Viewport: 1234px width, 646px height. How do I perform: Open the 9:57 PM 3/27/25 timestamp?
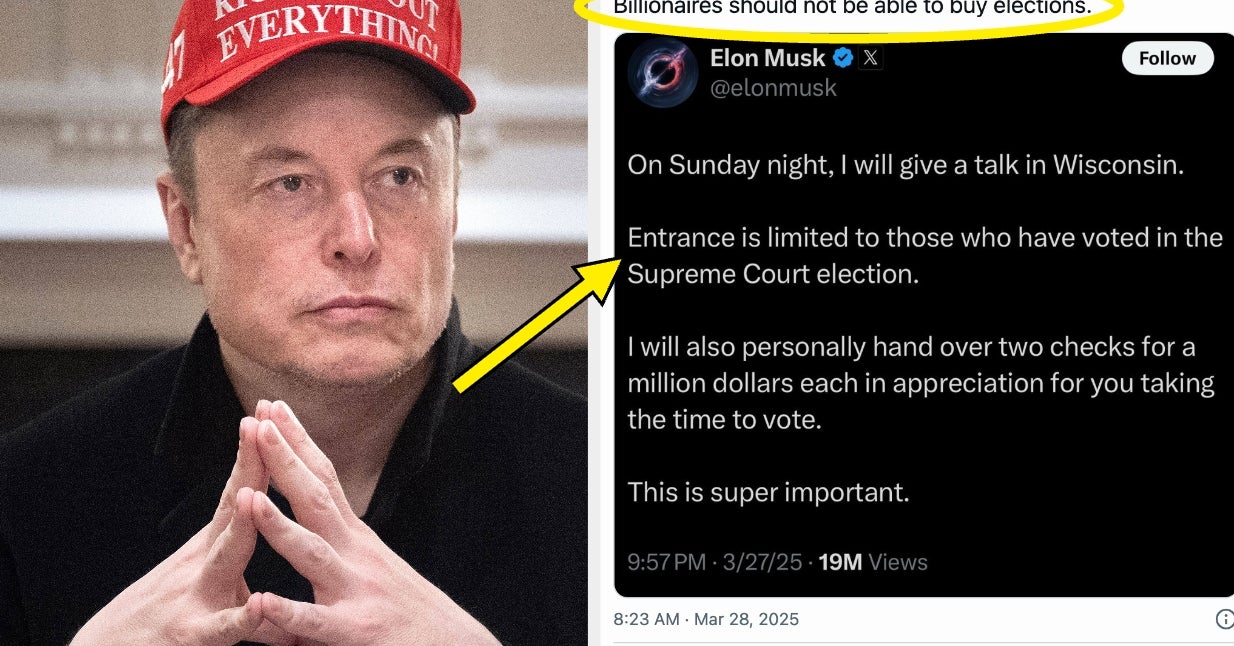(x=715, y=562)
